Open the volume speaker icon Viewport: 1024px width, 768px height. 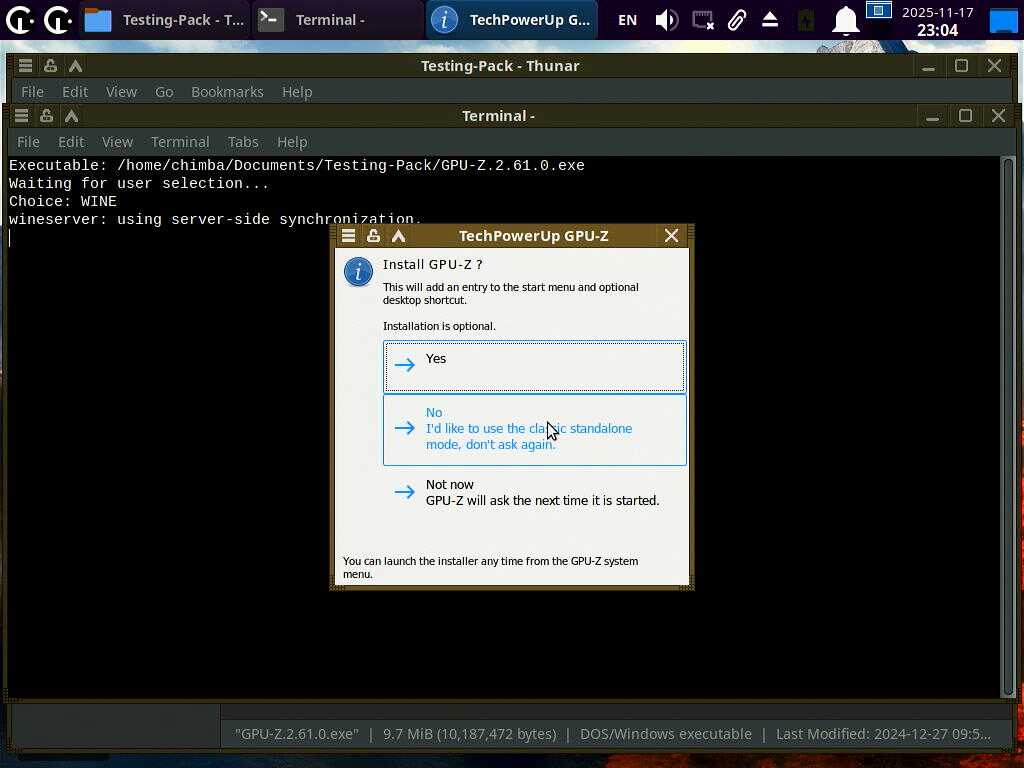[667, 20]
